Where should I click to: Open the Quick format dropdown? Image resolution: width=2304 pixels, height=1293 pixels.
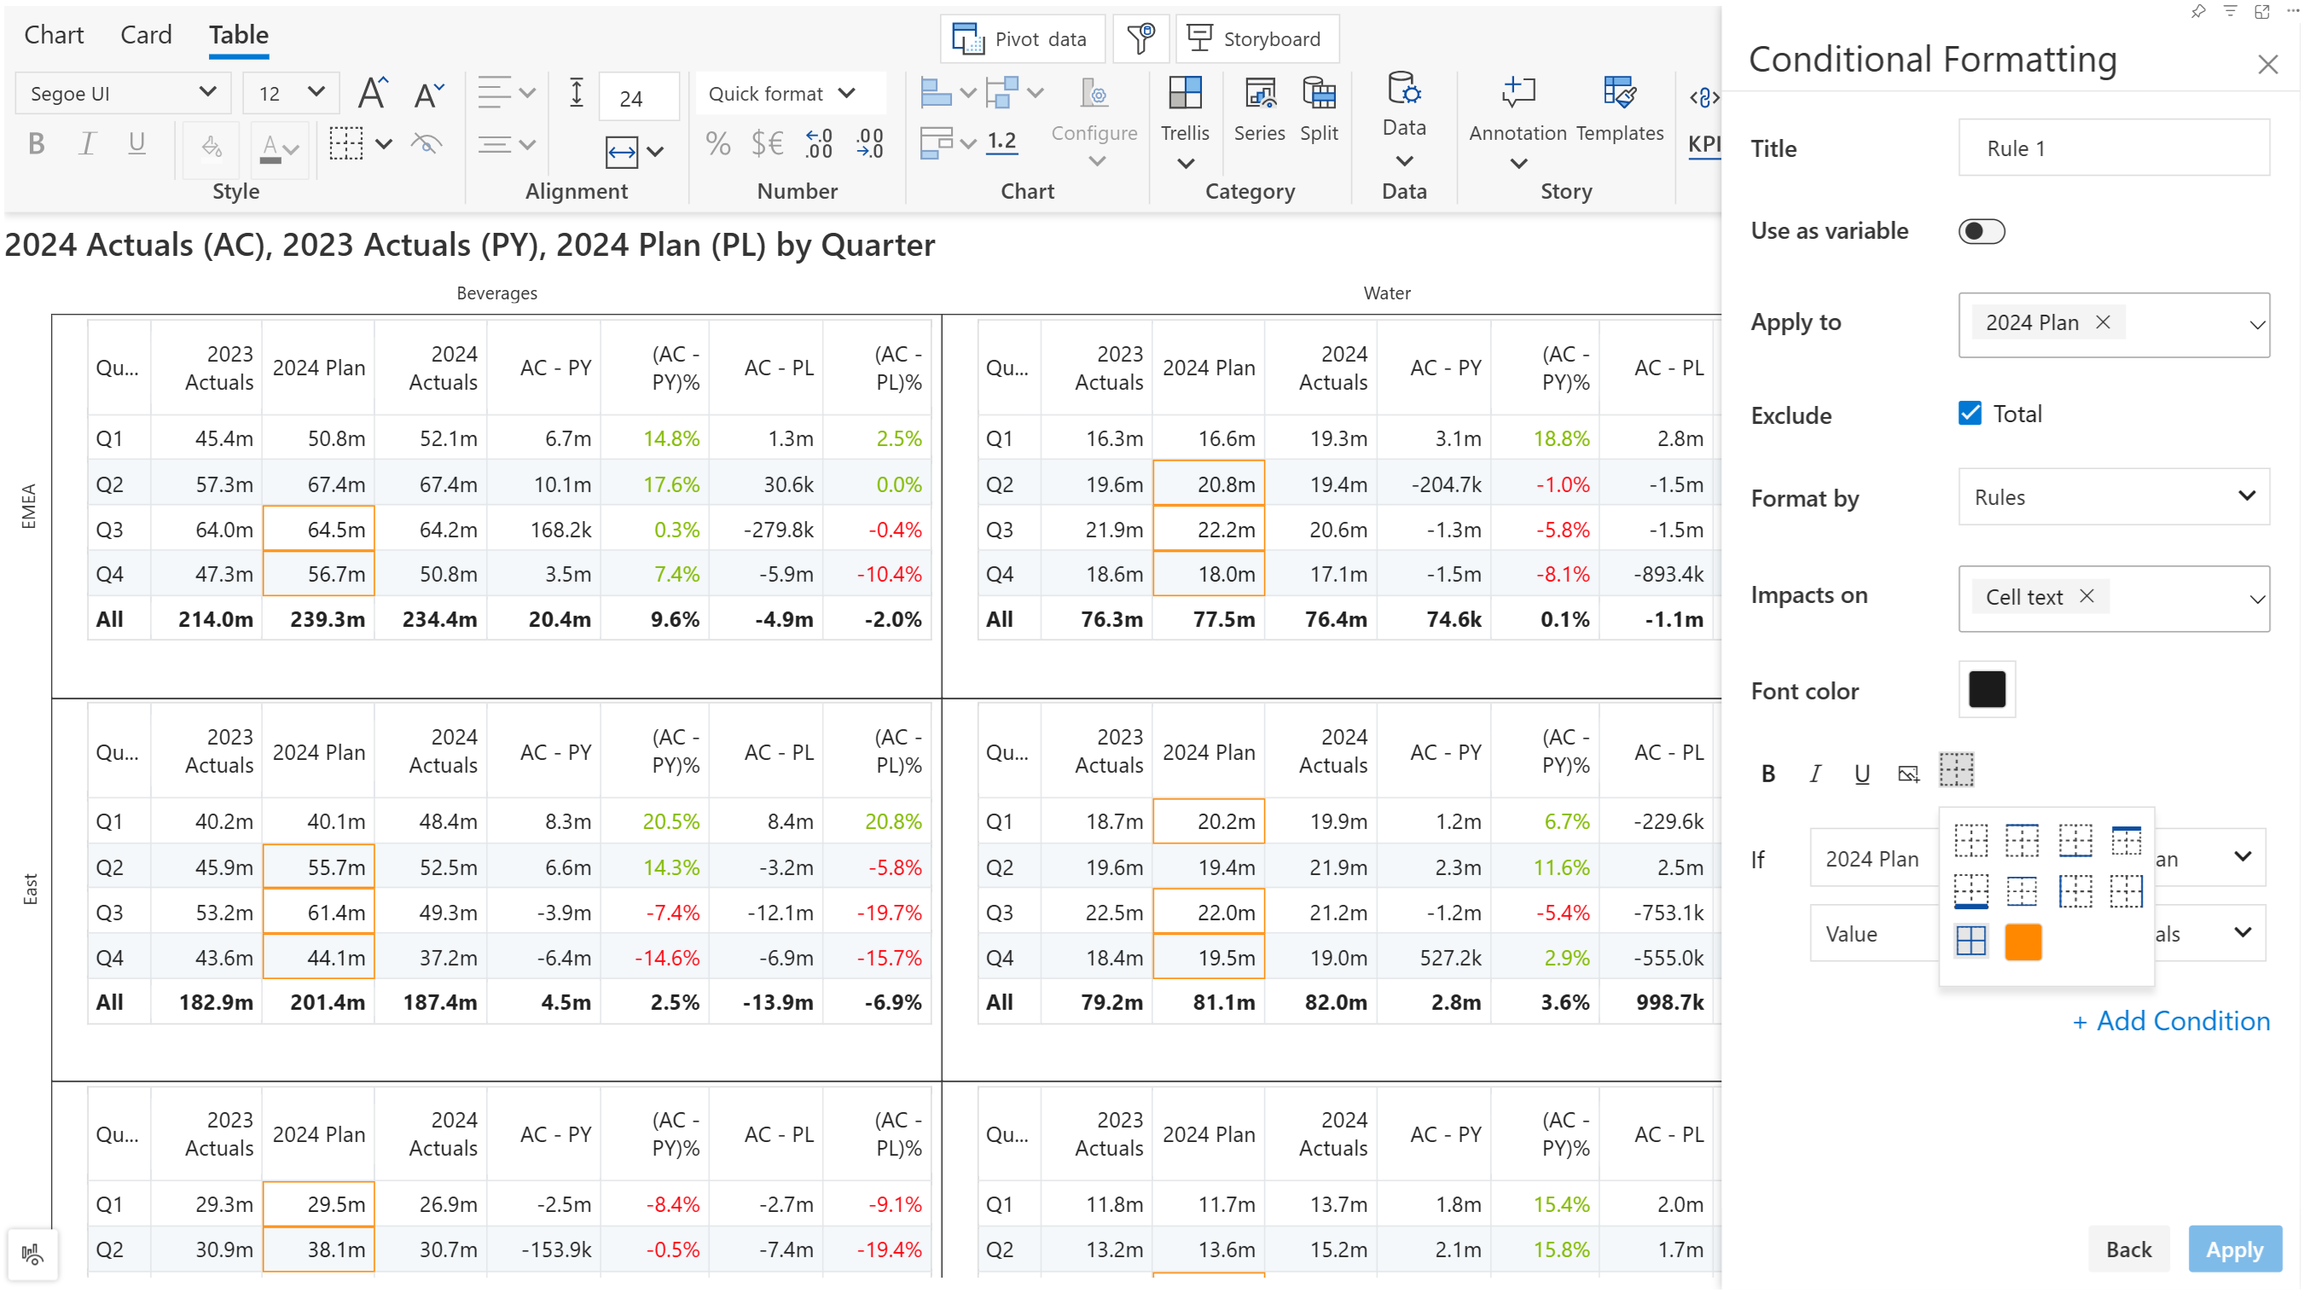[x=782, y=93]
